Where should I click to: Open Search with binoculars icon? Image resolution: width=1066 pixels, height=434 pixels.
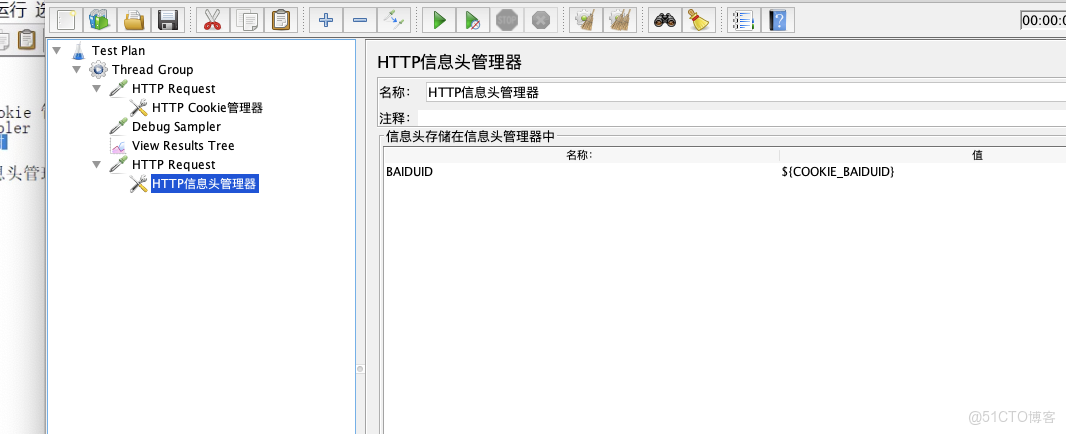click(x=664, y=20)
